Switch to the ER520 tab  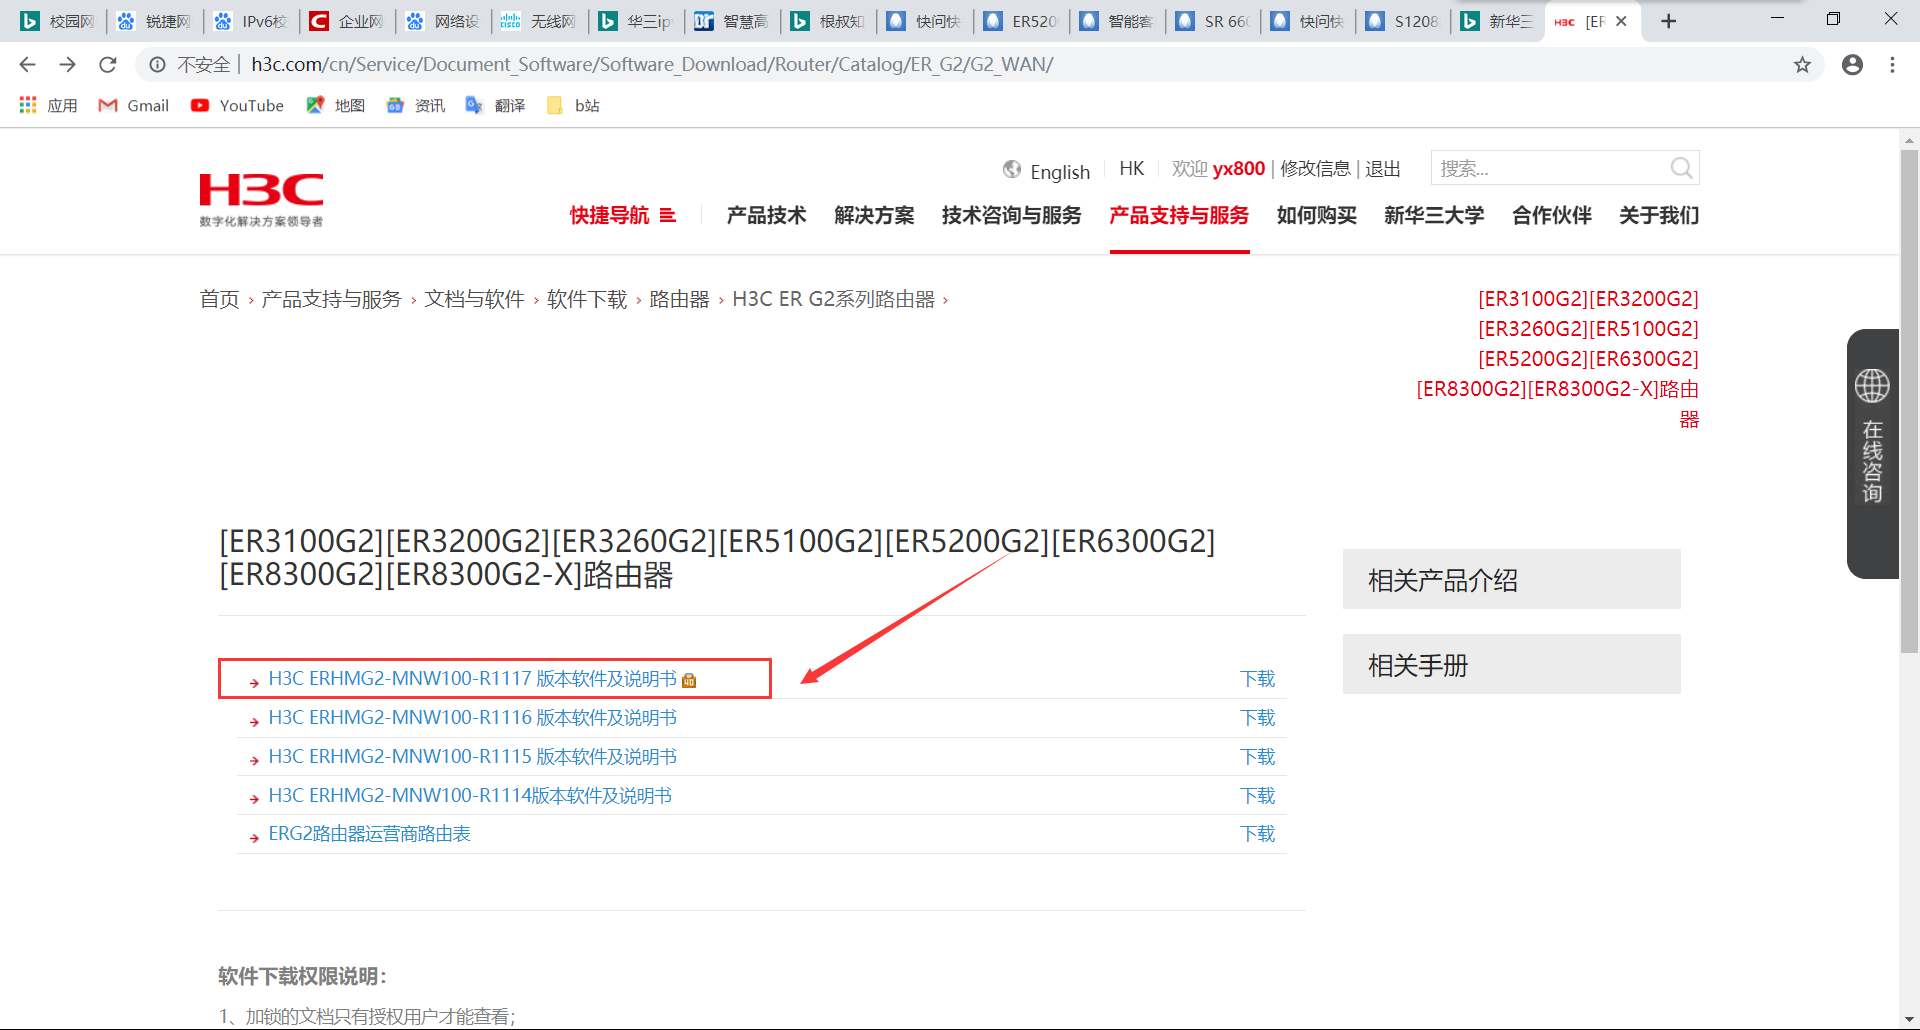pyautogui.click(x=1021, y=21)
